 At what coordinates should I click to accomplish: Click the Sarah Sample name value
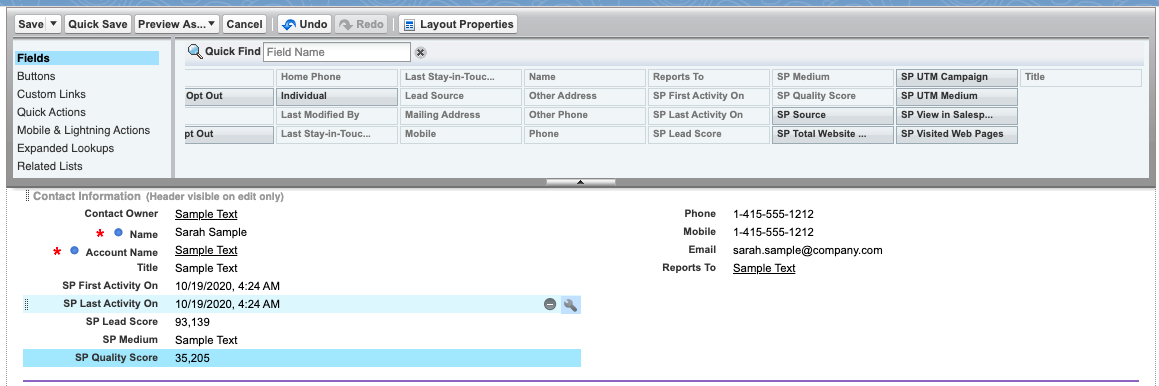coord(211,232)
